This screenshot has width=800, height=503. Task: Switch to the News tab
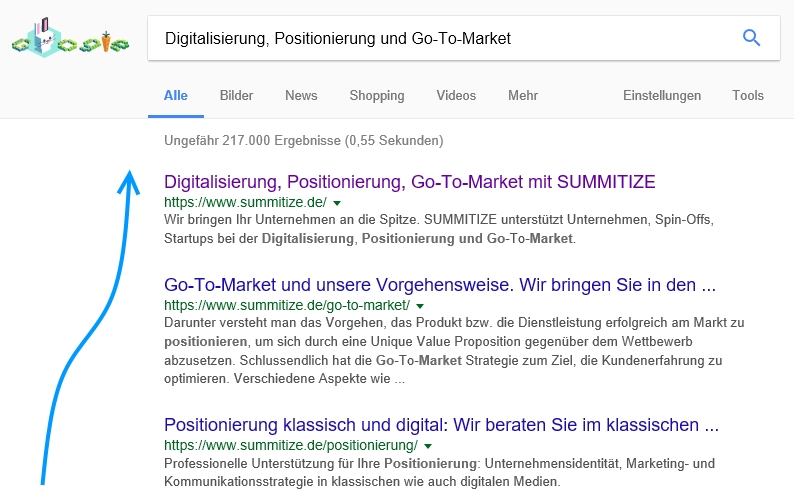click(301, 95)
